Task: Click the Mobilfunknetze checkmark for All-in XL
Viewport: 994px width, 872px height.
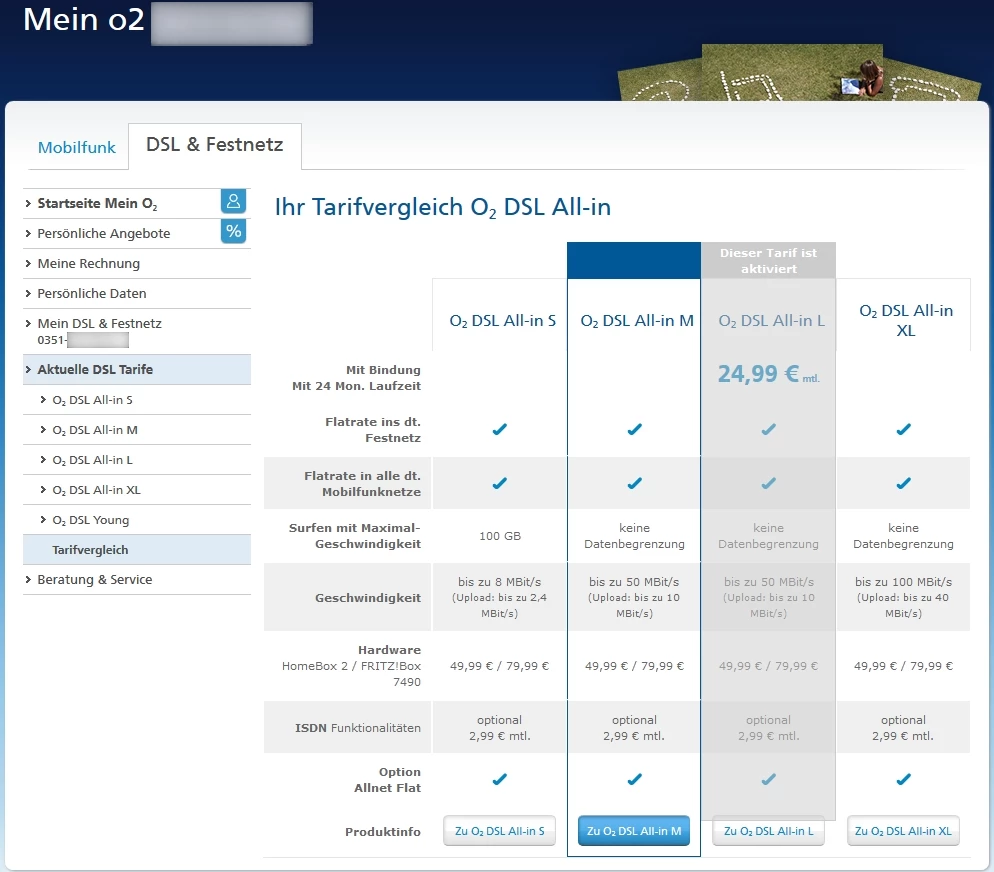Action: pos(903,484)
